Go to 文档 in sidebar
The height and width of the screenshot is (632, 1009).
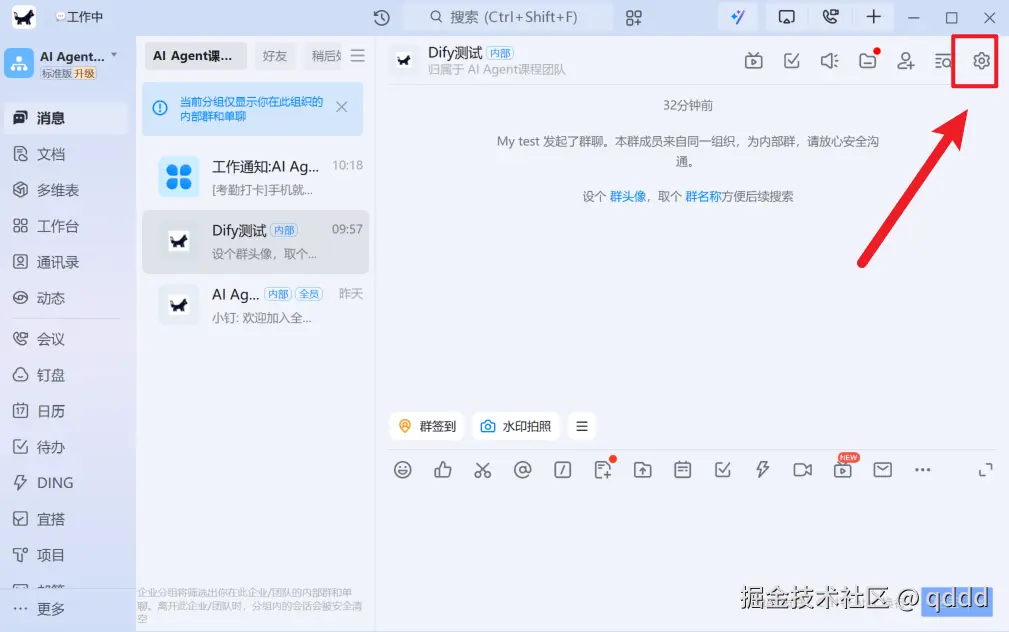tap(66, 154)
